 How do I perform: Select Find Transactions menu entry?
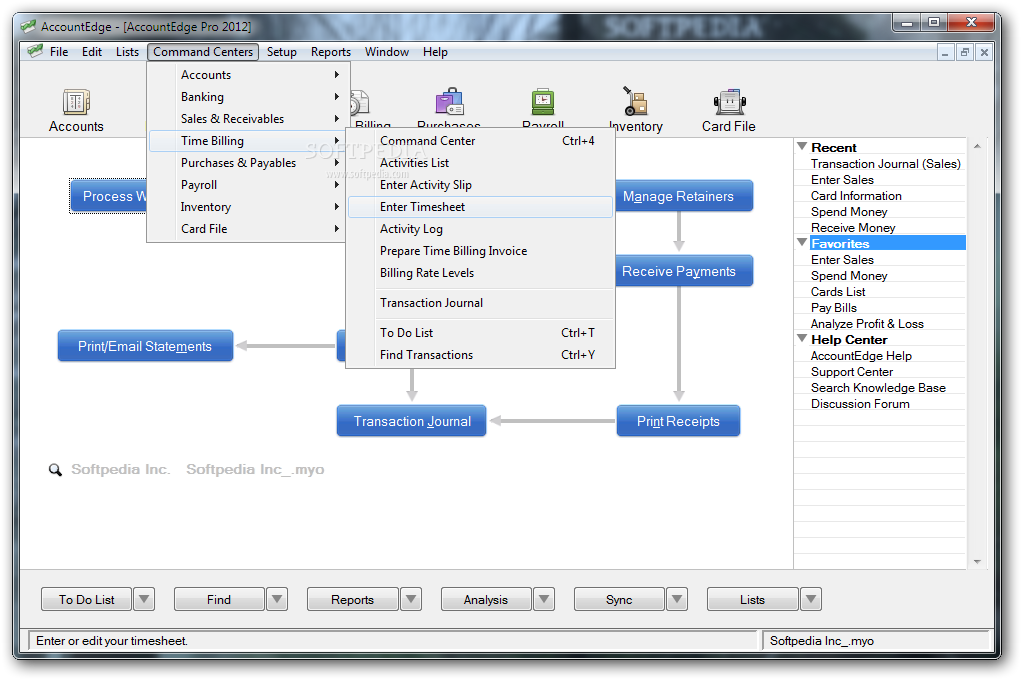tap(480, 355)
